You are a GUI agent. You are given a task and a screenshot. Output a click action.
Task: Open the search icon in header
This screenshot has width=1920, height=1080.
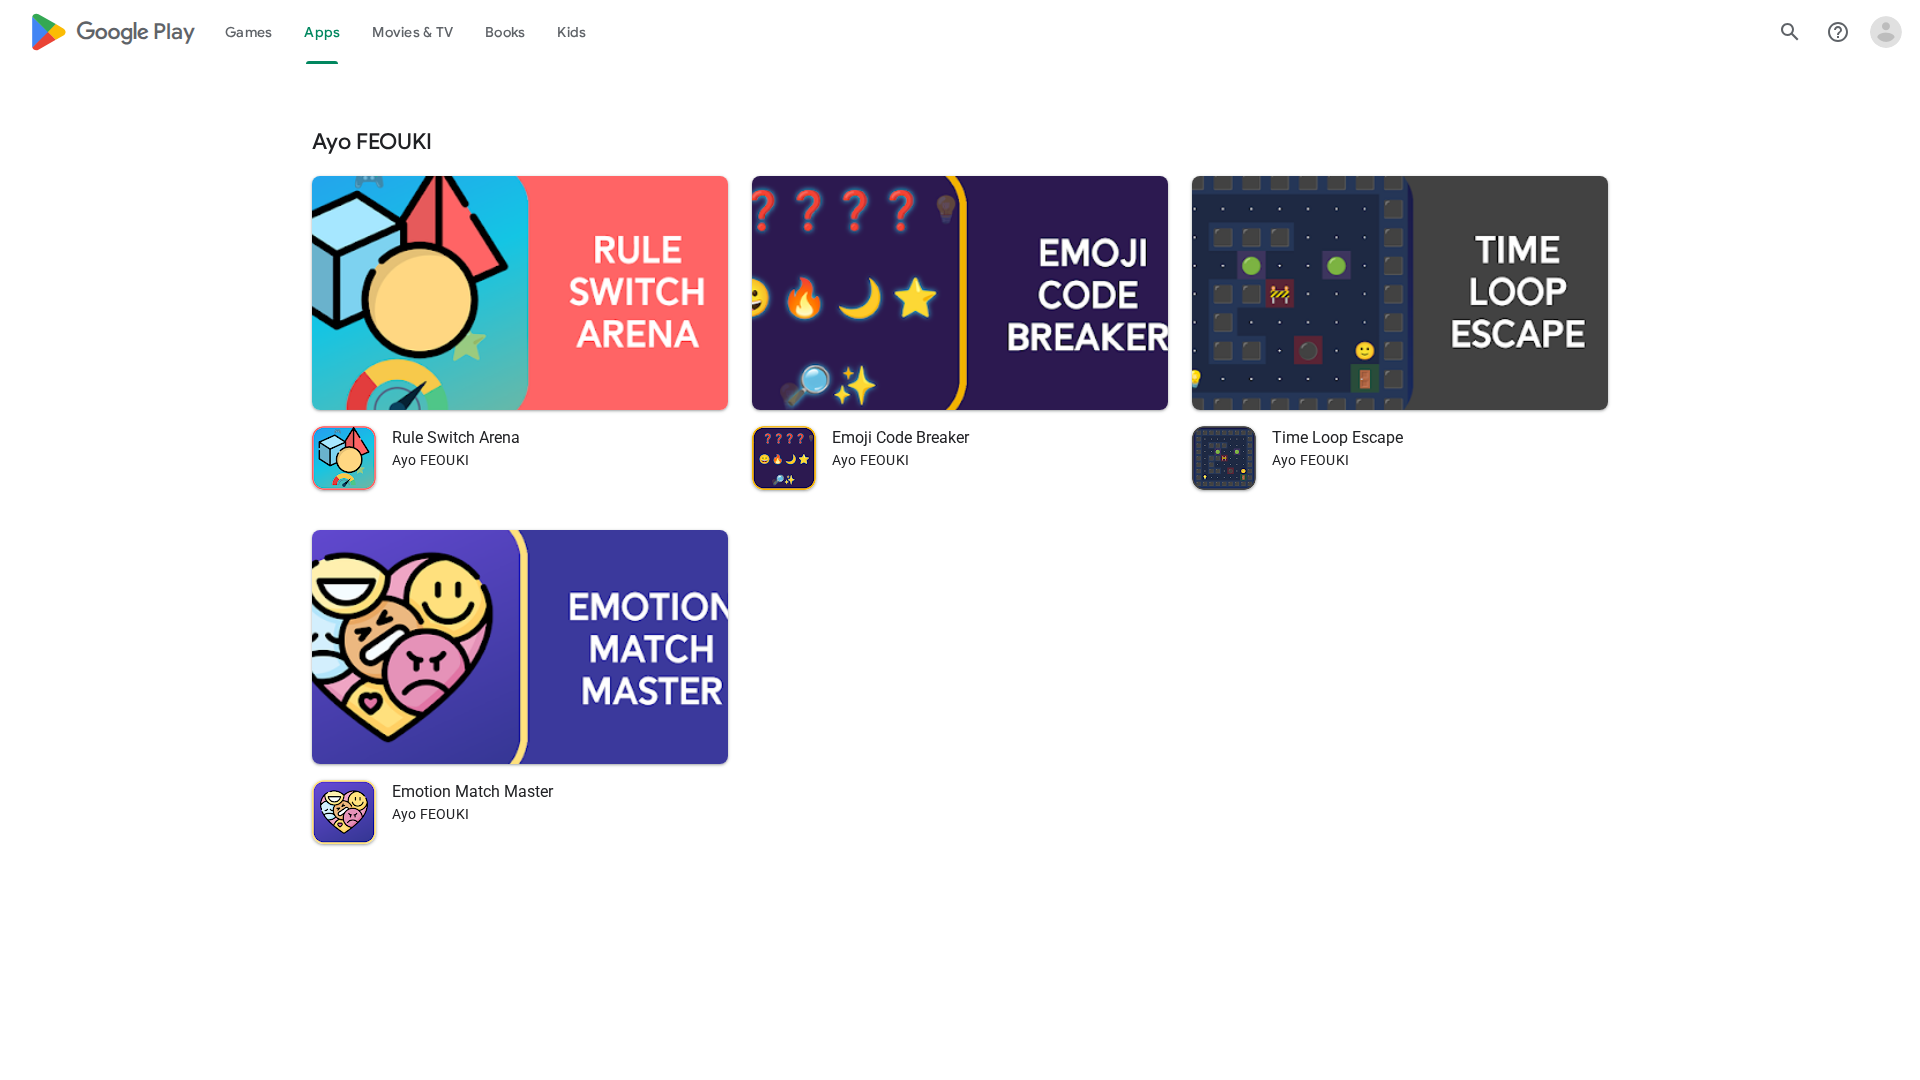(x=1790, y=32)
